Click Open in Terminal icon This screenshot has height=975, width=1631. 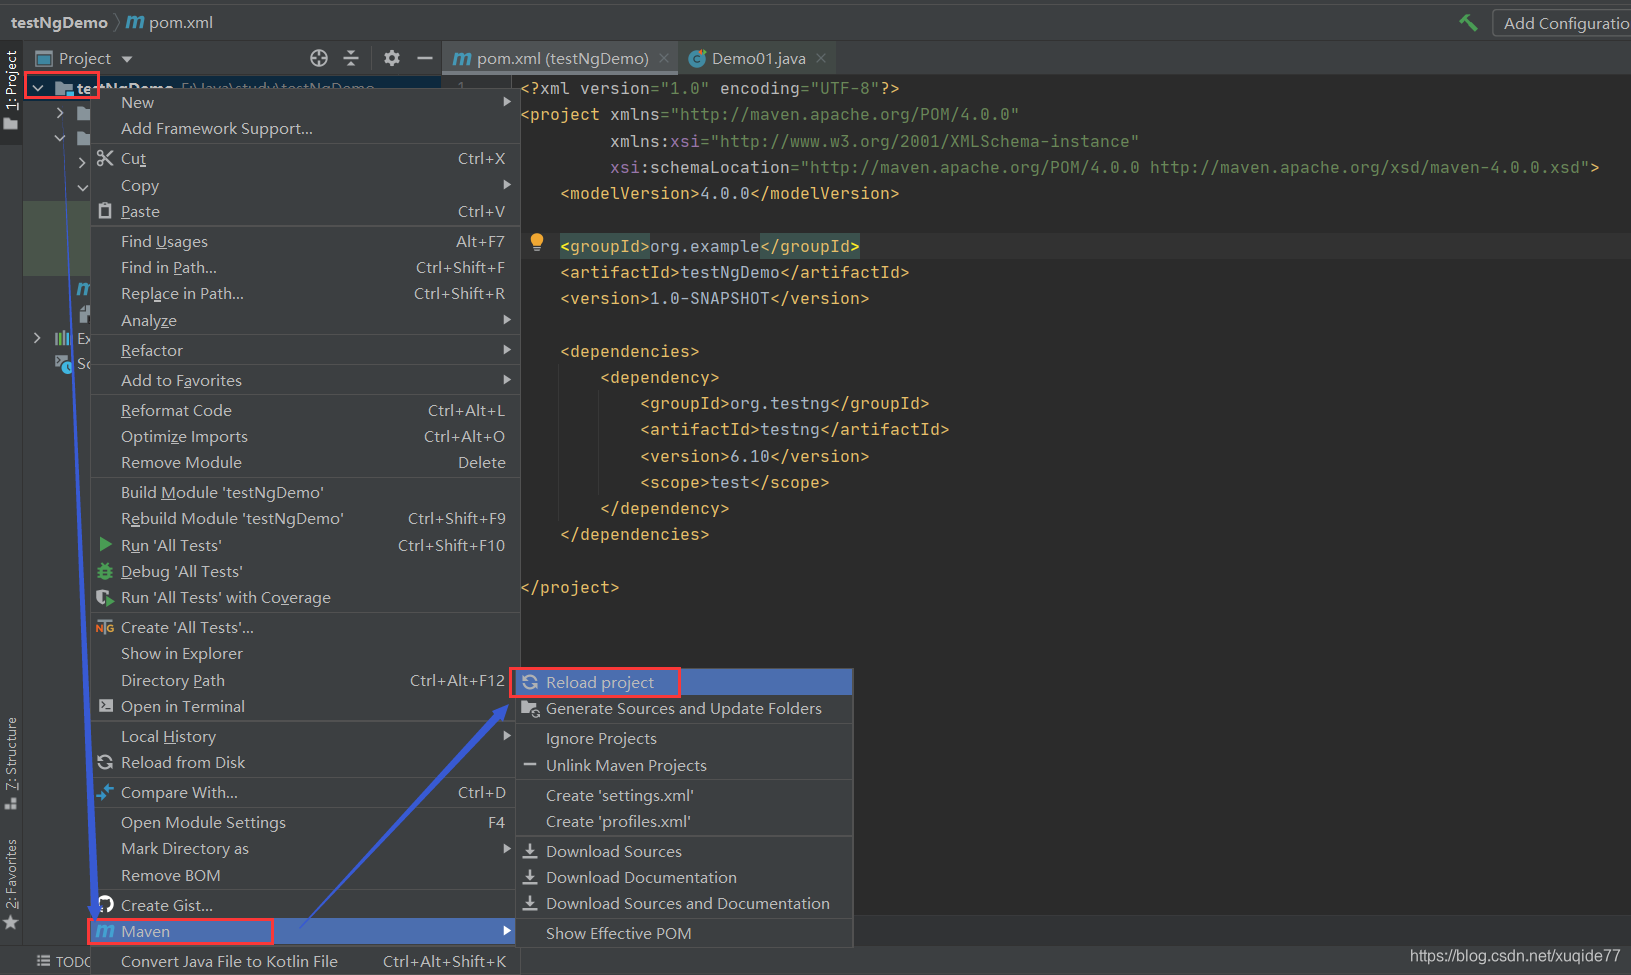(105, 706)
